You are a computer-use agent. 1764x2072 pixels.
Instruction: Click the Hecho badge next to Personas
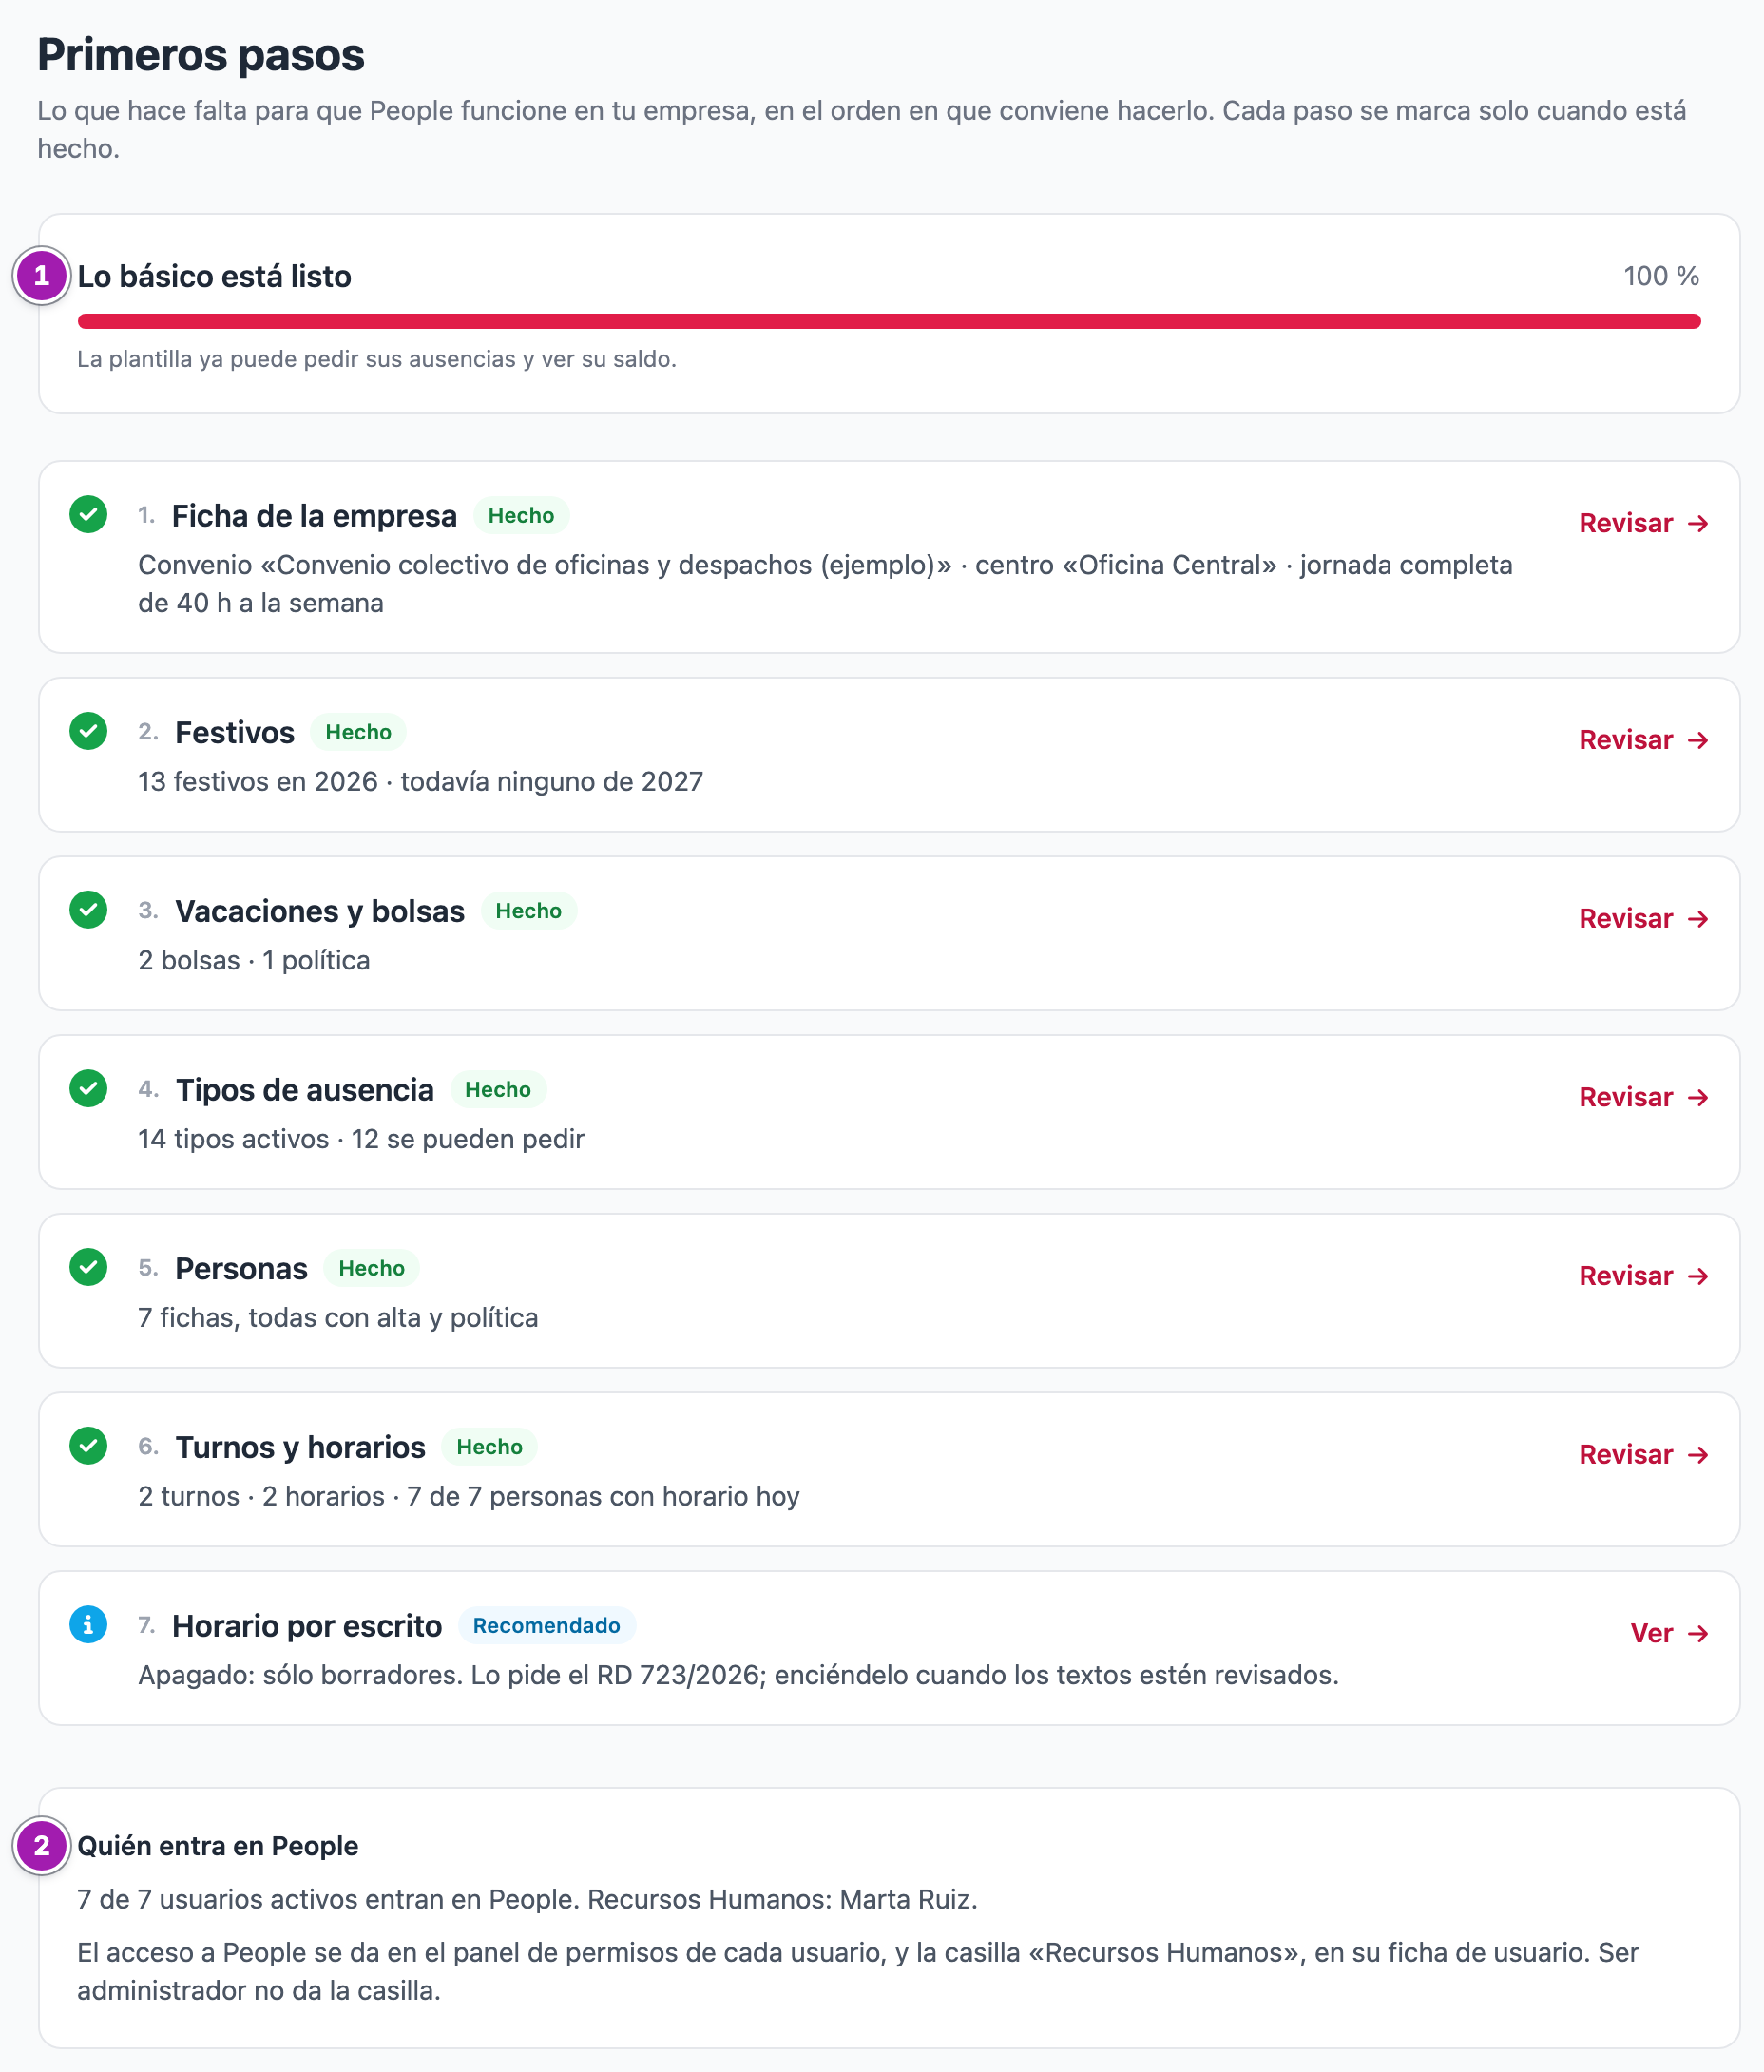(371, 1268)
